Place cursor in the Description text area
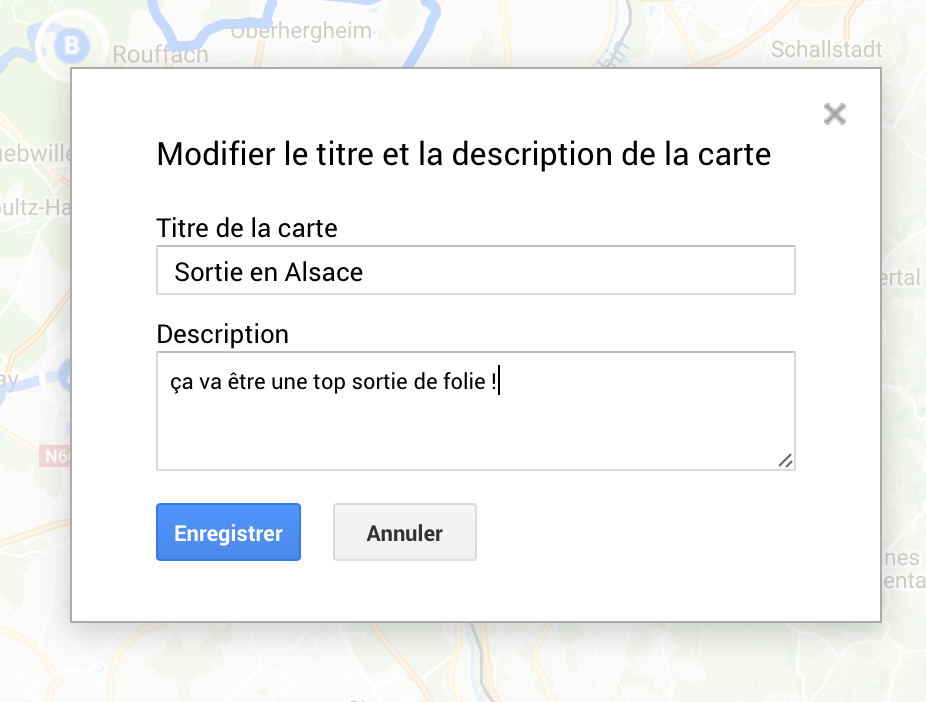The height and width of the screenshot is (702, 926). (475, 411)
